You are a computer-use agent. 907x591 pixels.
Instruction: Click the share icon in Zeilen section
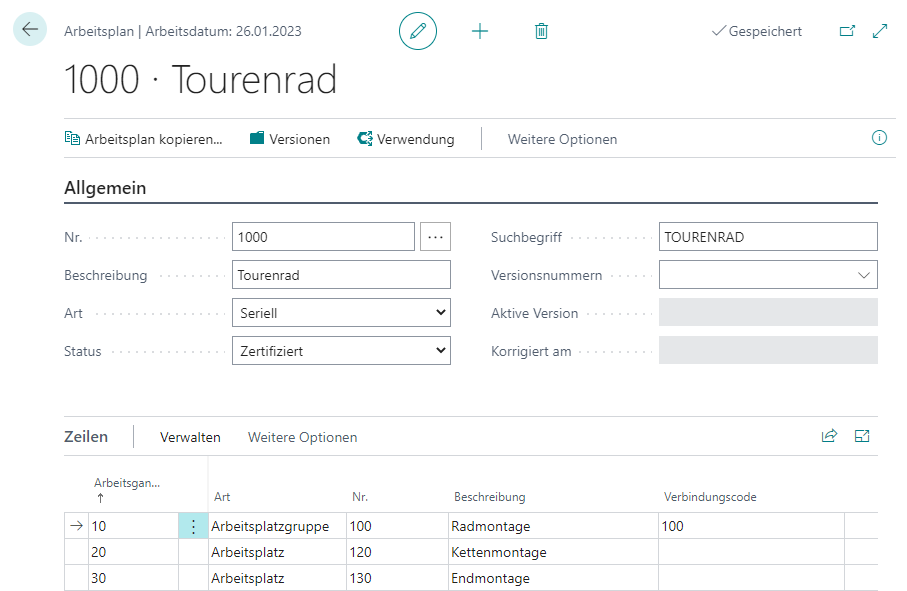coord(829,436)
